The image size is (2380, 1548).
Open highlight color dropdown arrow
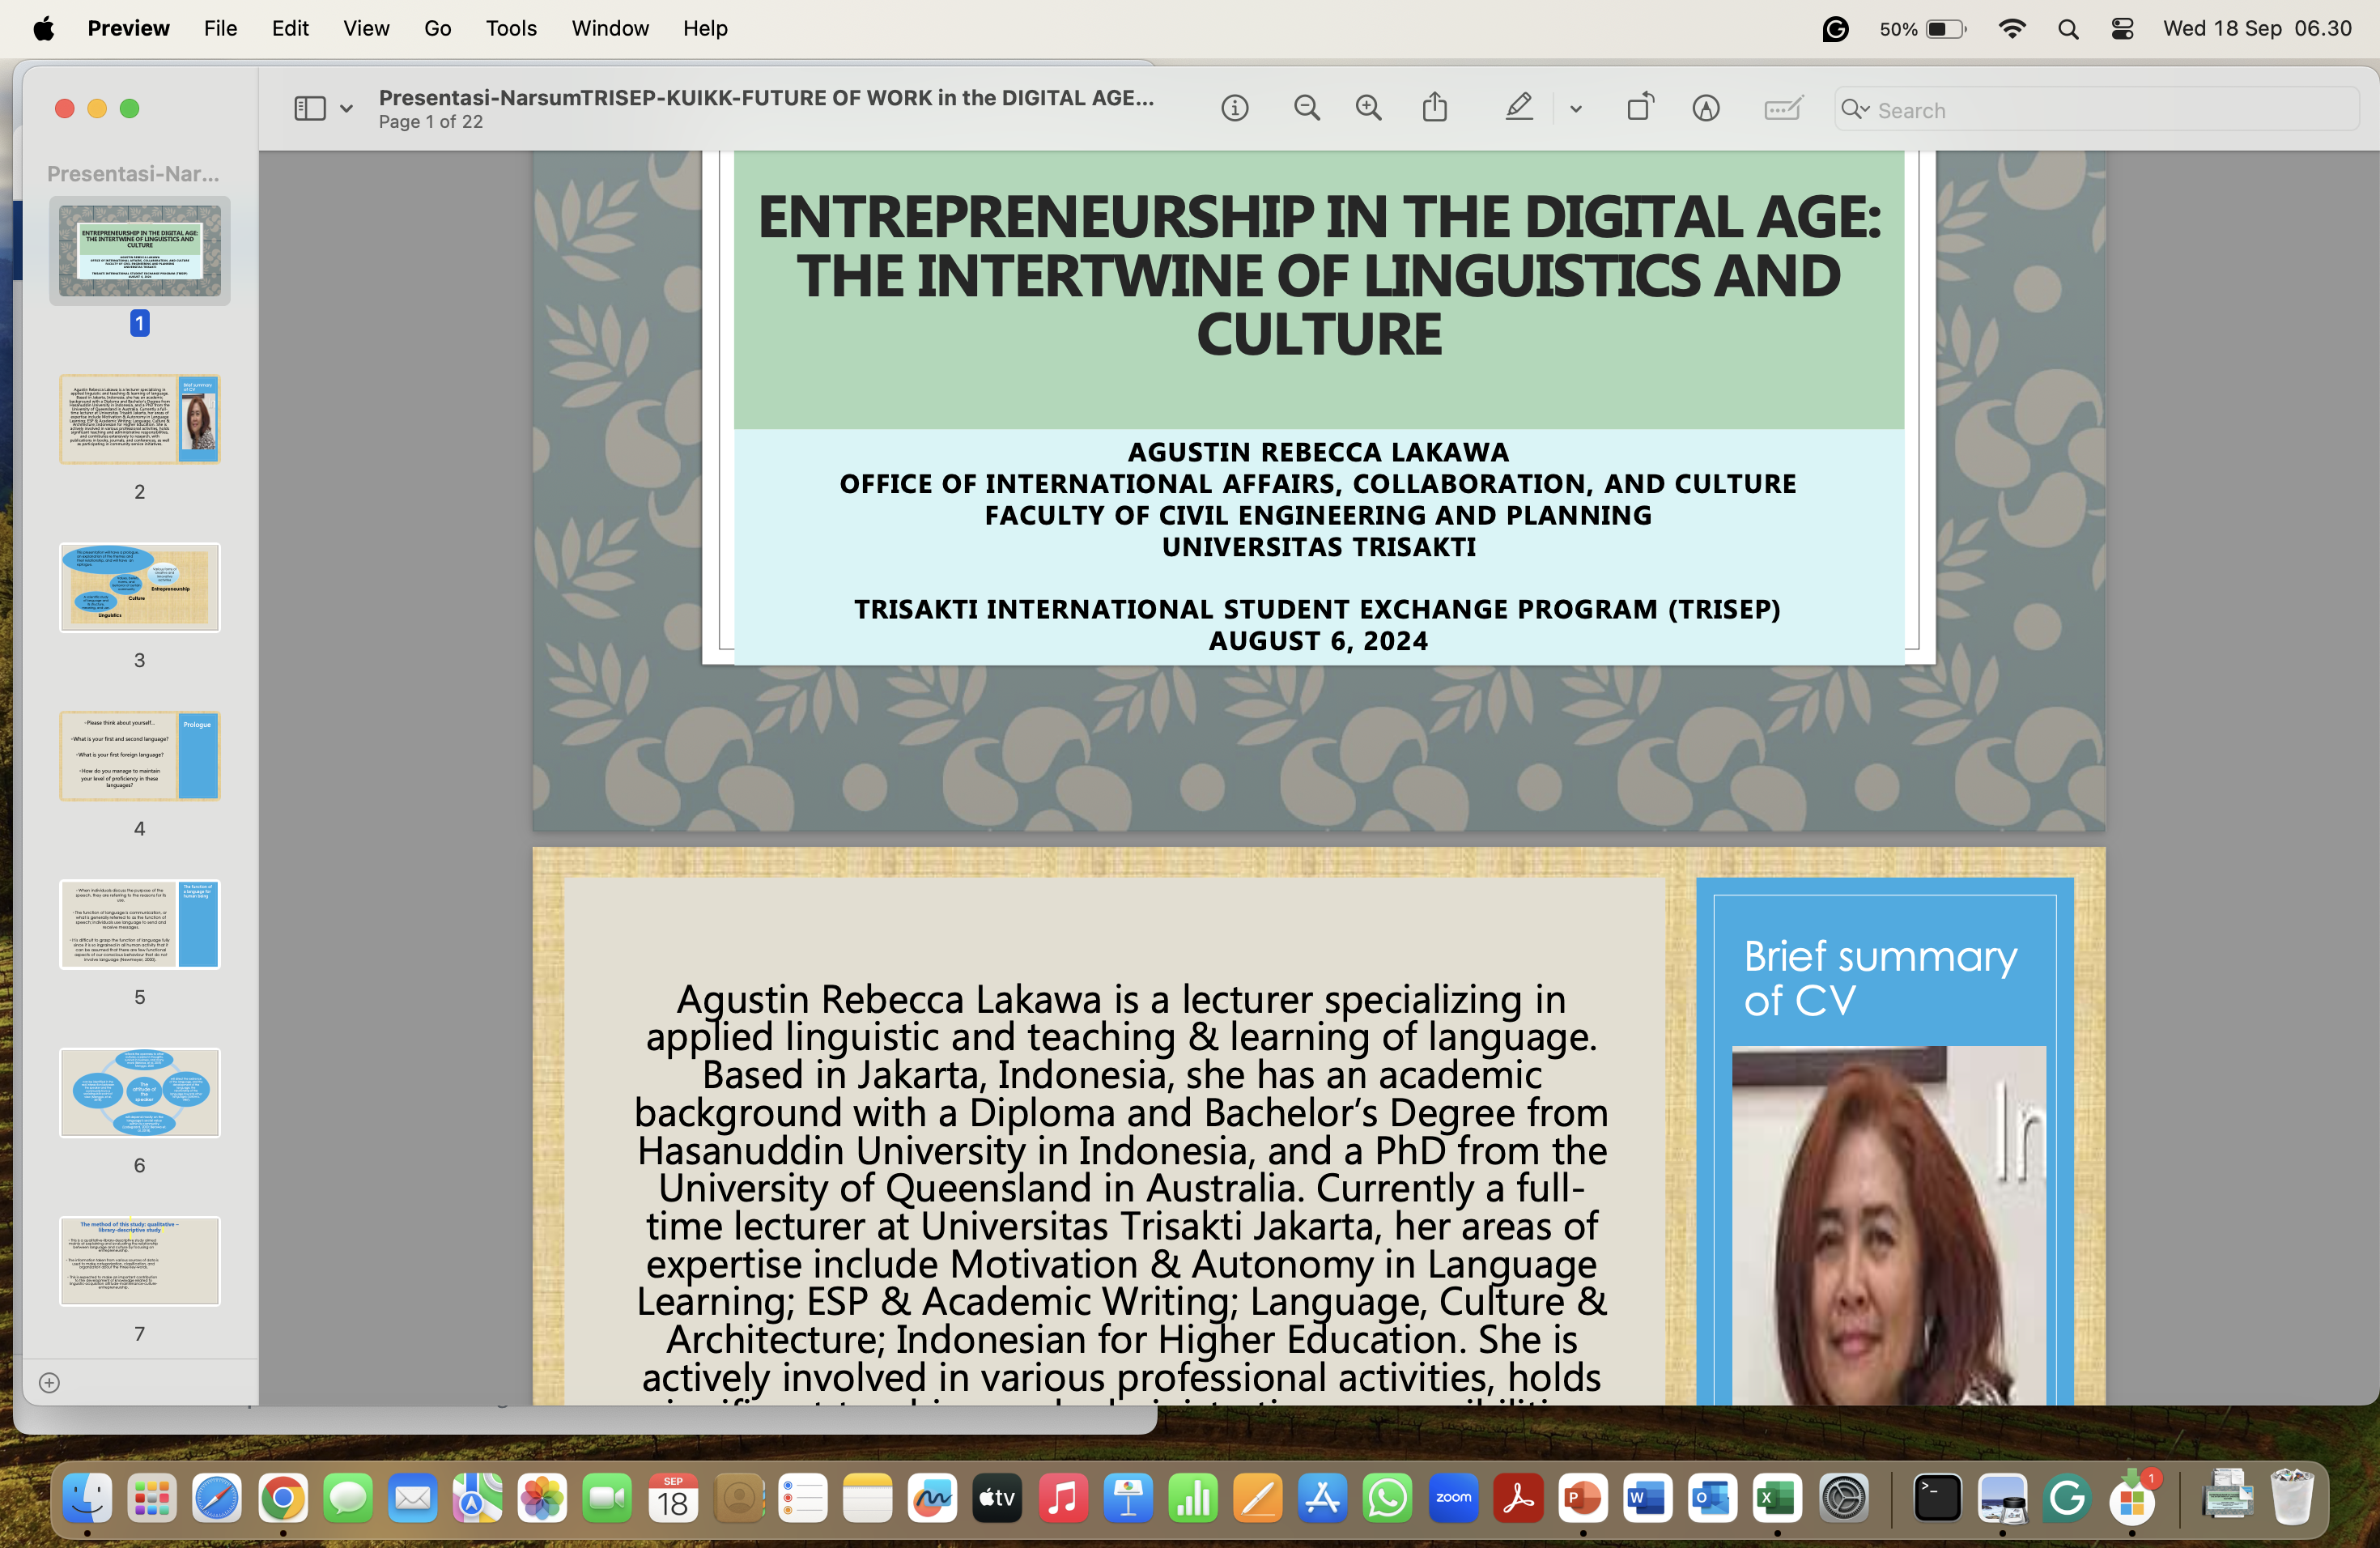point(1576,109)
